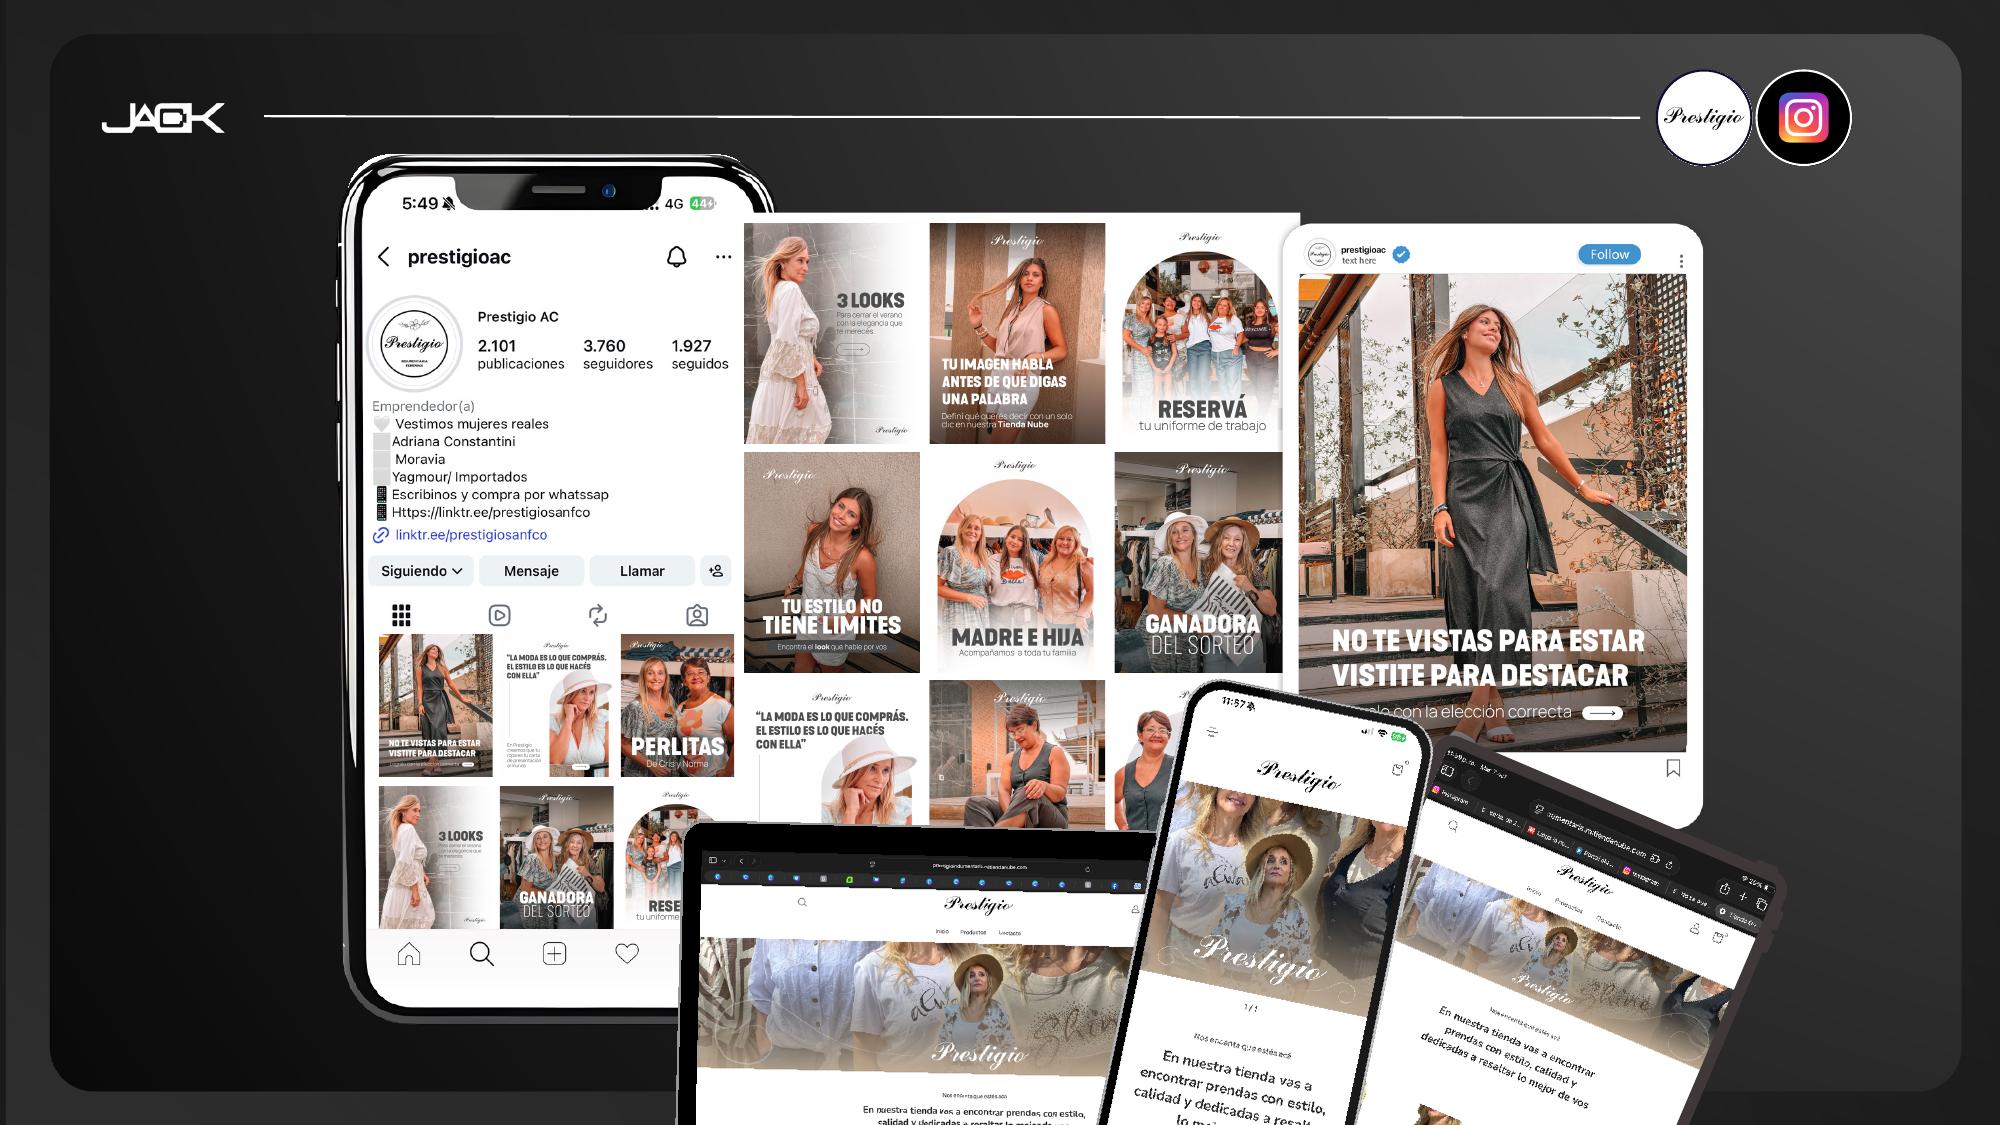Screen dimensions: 2000x1125
Task: Tap the heart activity icon
Action: (627, 954)
